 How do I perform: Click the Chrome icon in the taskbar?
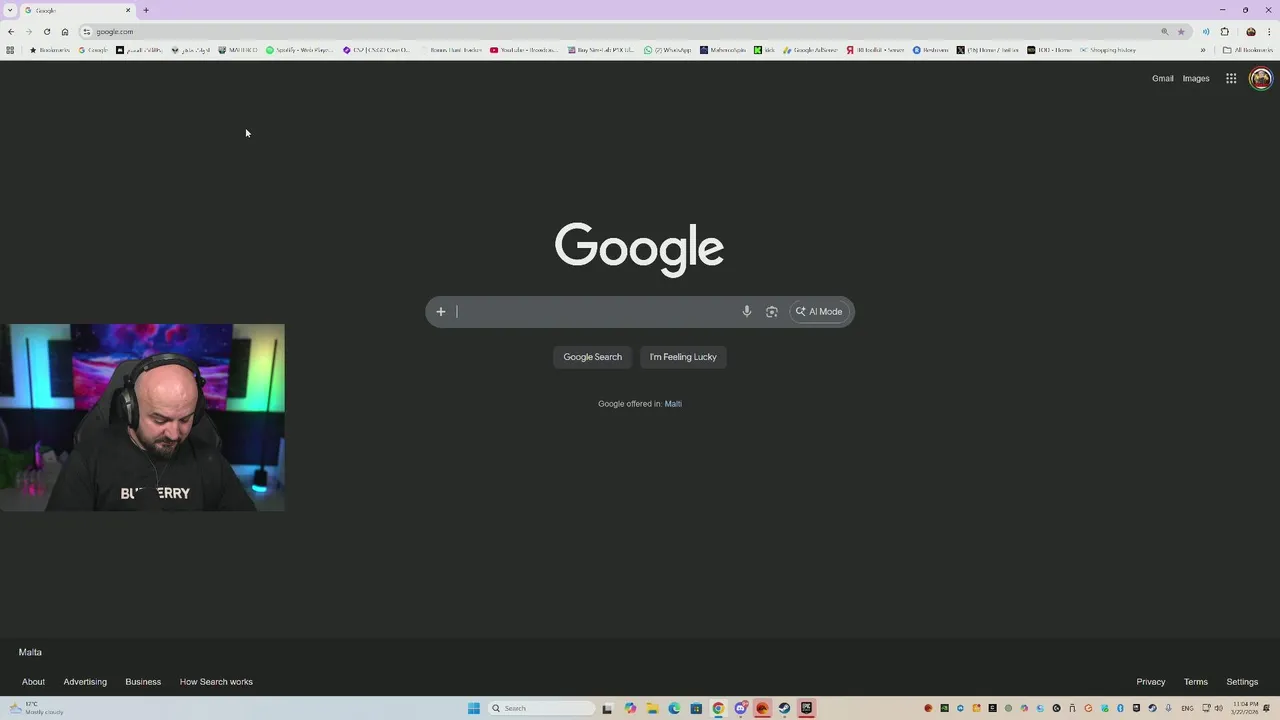click(x=718, y=708)
